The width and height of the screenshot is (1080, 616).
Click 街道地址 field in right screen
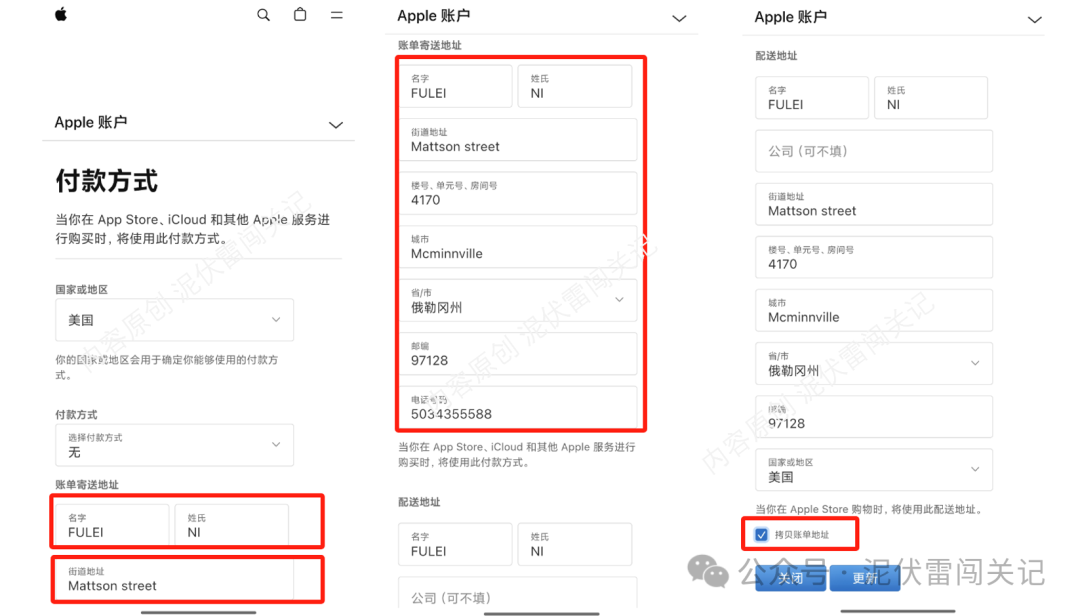pos(873,204)
